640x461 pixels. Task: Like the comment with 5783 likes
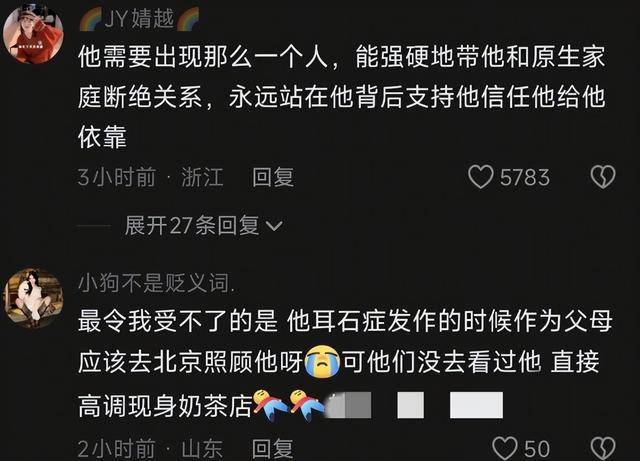coord(480,177)
